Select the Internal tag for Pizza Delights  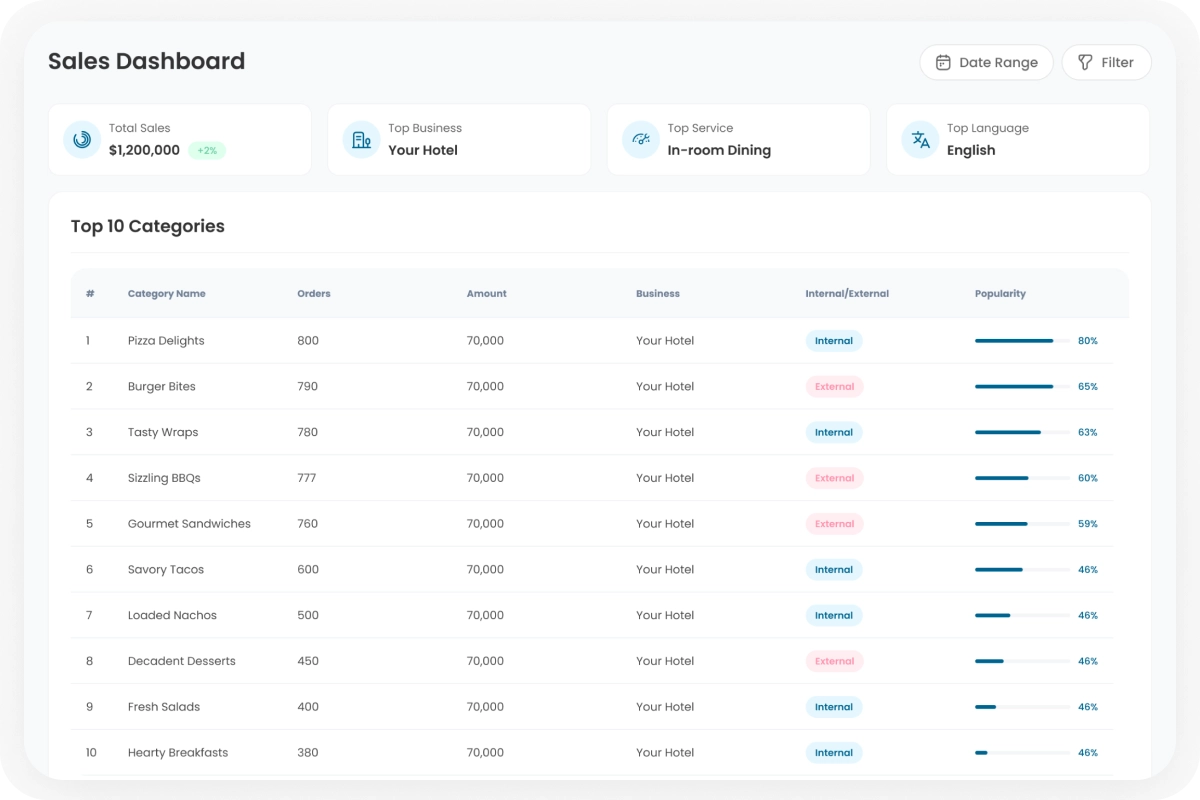coord(833,341)
